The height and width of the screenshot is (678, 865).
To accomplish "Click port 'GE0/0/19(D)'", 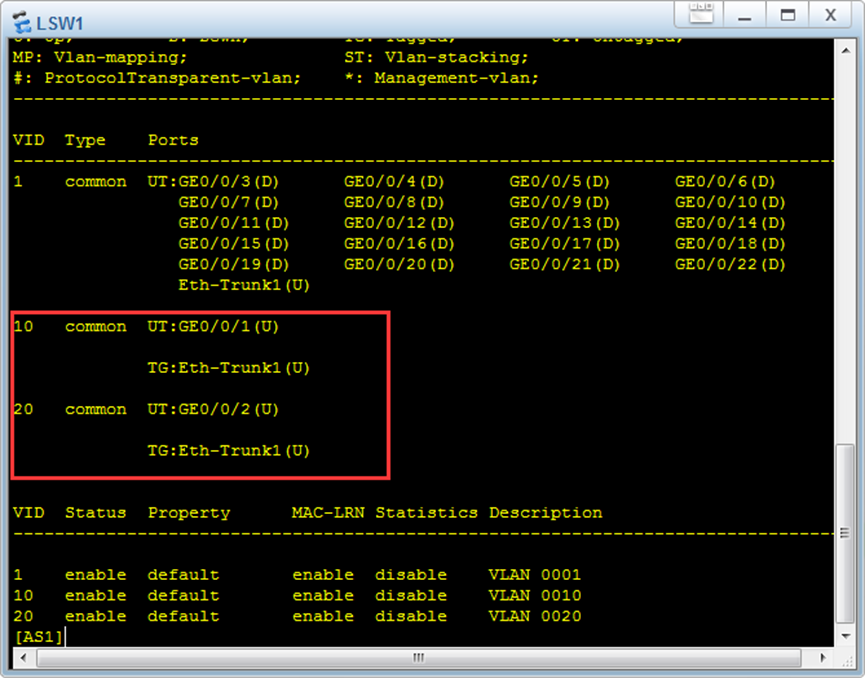I will [x=234, y=264].
